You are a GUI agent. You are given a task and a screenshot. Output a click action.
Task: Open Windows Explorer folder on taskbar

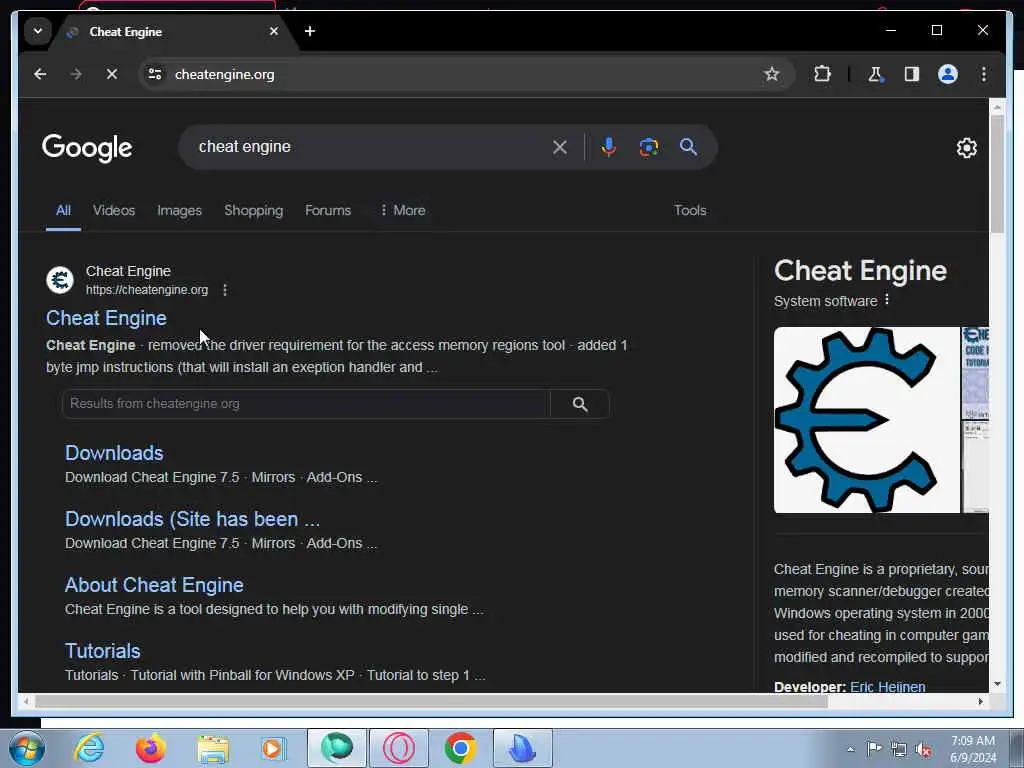(213, 748)
